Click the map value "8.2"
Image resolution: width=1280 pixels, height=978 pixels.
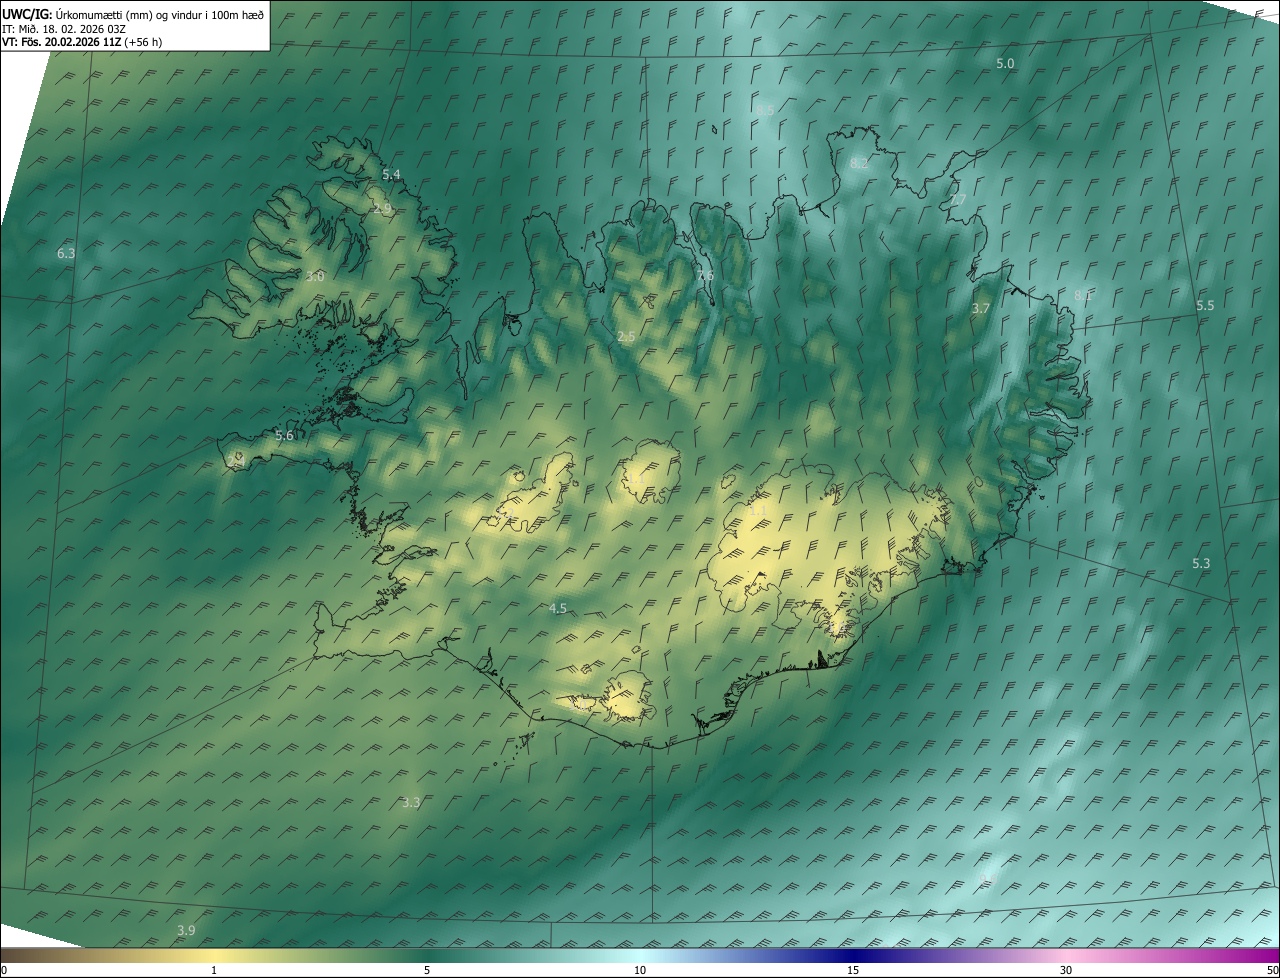[859, 163]
